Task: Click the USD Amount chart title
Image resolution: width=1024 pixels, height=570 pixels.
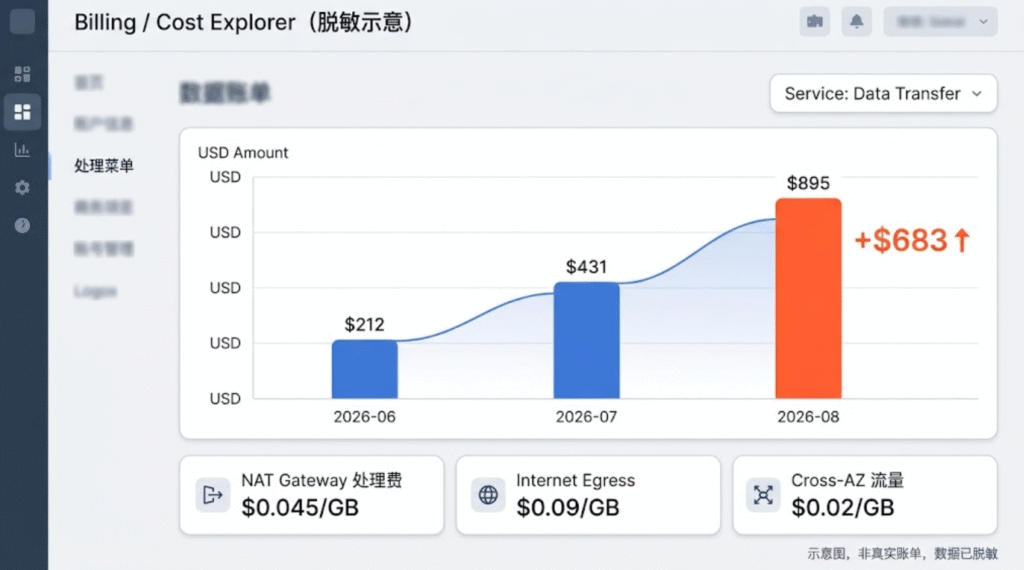Action: [243, 153]
